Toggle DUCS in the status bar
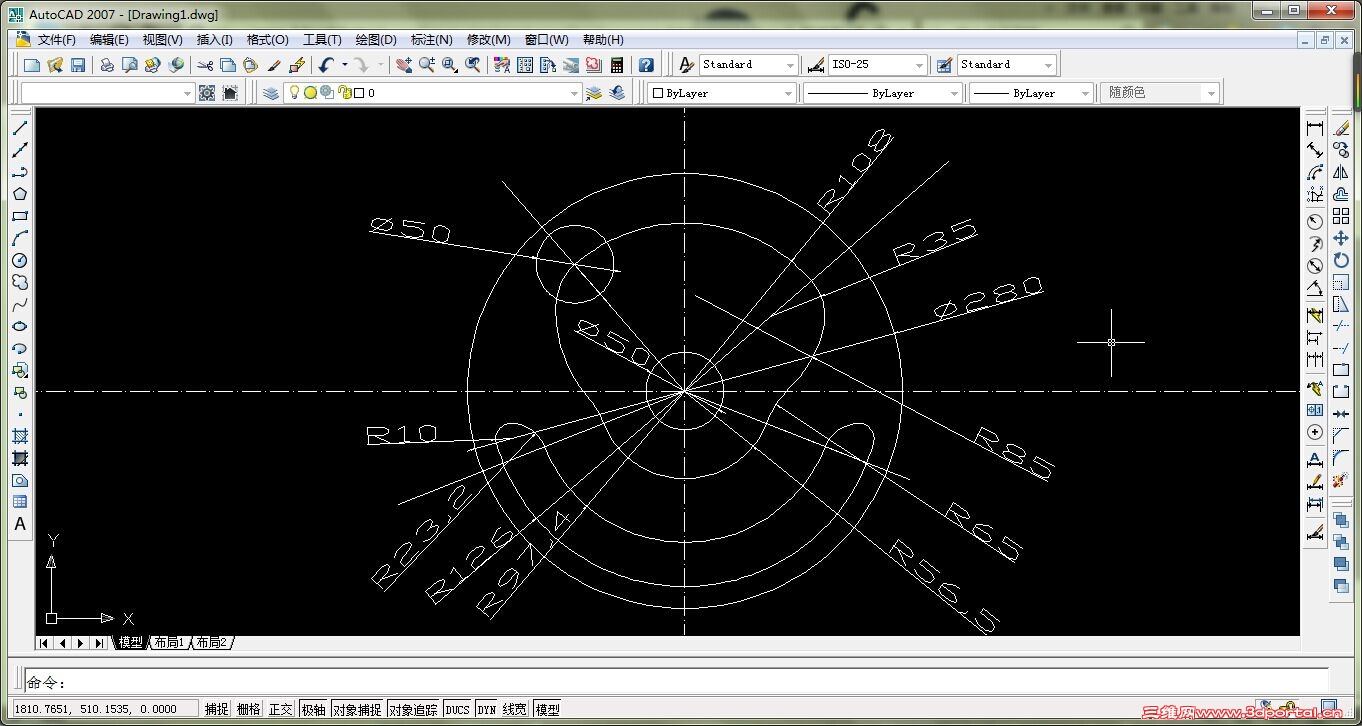 click(x=458, y=709)
